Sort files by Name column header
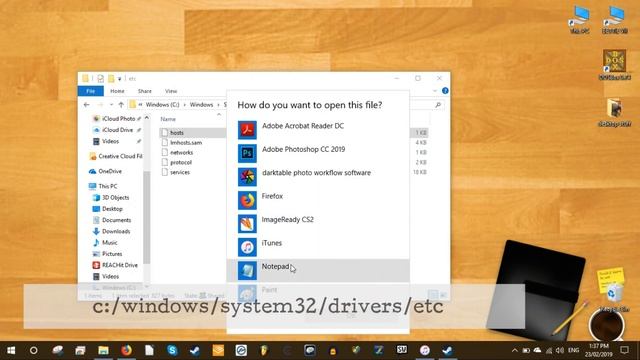The width and height of the screenshot is (640, 360). tap(168, 119)
